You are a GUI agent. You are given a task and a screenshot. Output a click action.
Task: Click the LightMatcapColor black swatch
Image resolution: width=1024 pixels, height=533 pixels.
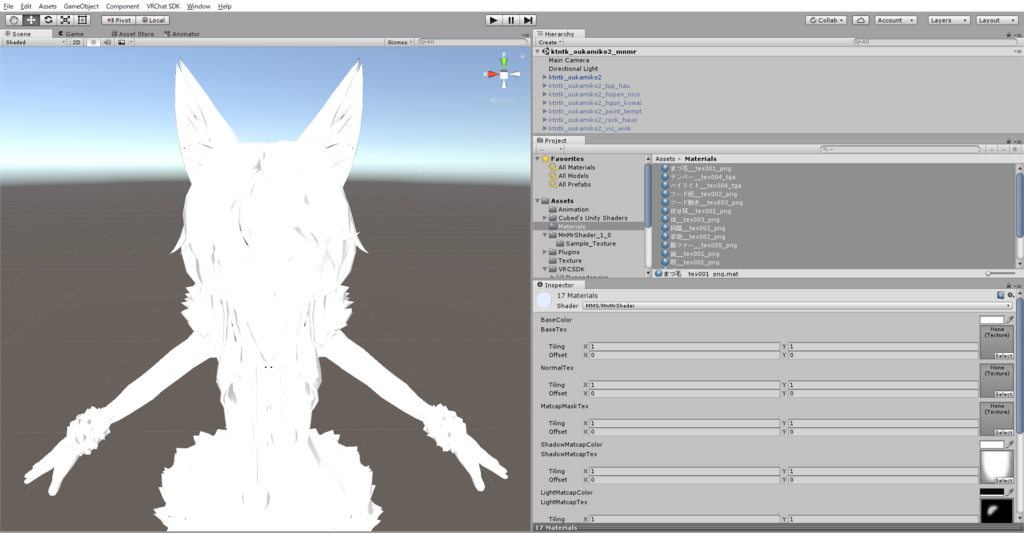pos(991,492)
